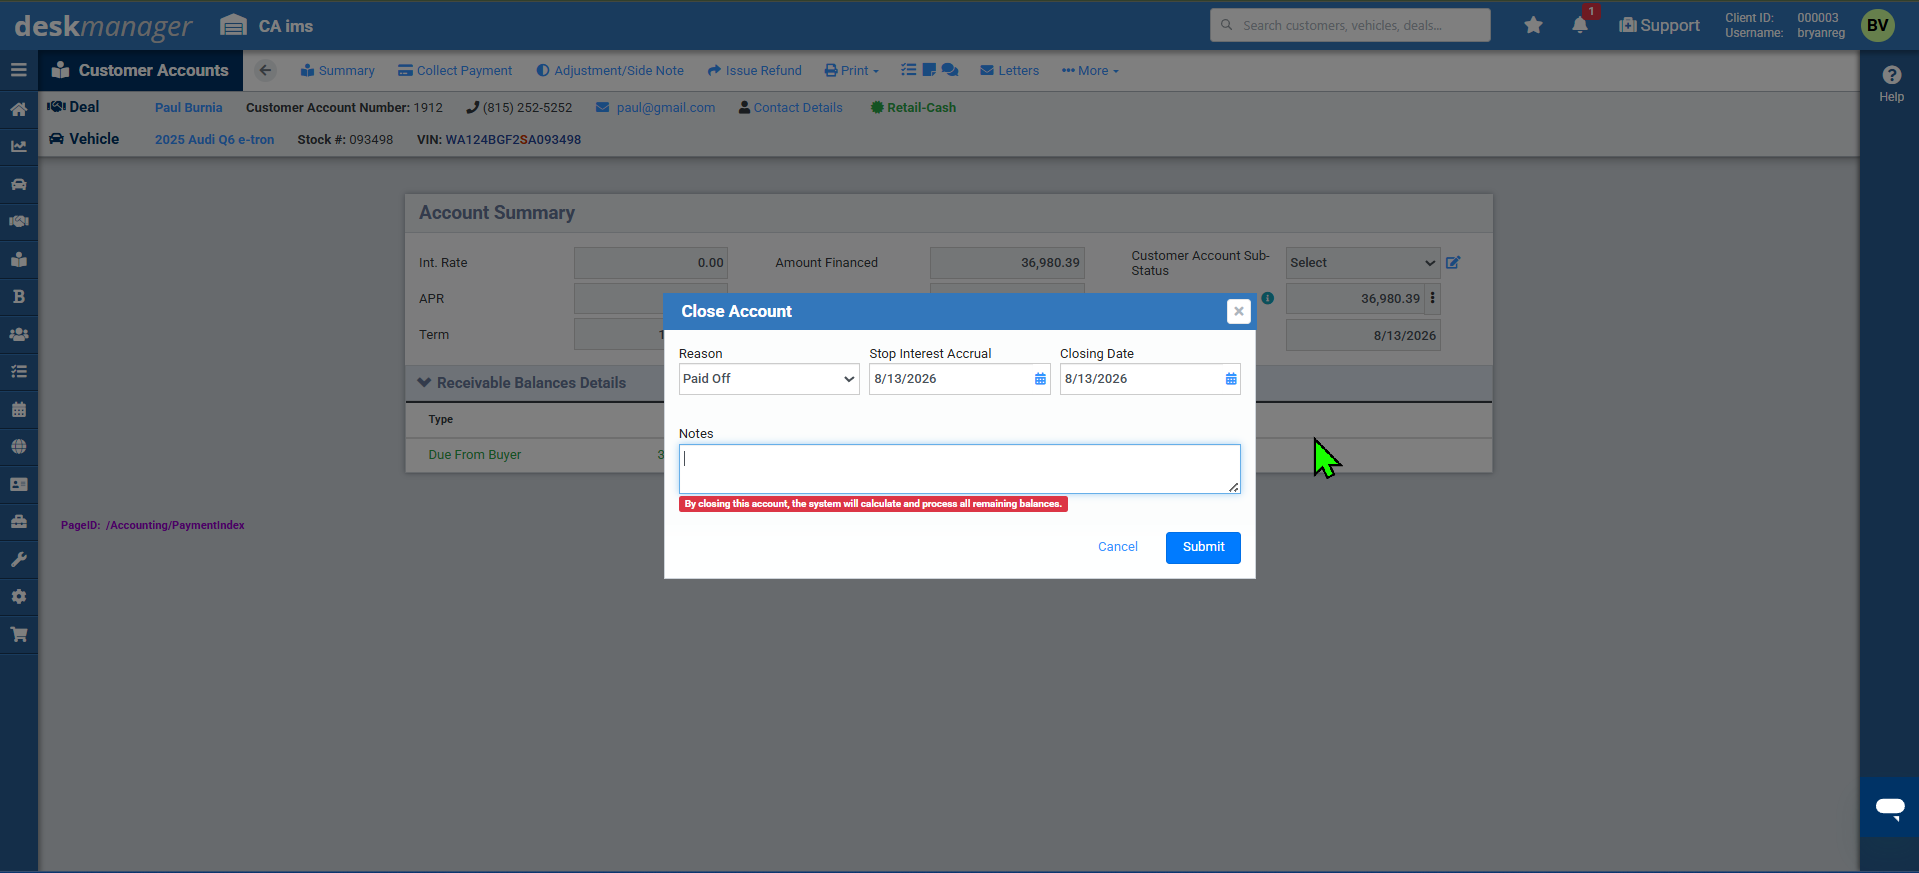The image size is (1919, 873).
Task: Open Letters
Action: pyautogui.click(x=1009, y=70)
